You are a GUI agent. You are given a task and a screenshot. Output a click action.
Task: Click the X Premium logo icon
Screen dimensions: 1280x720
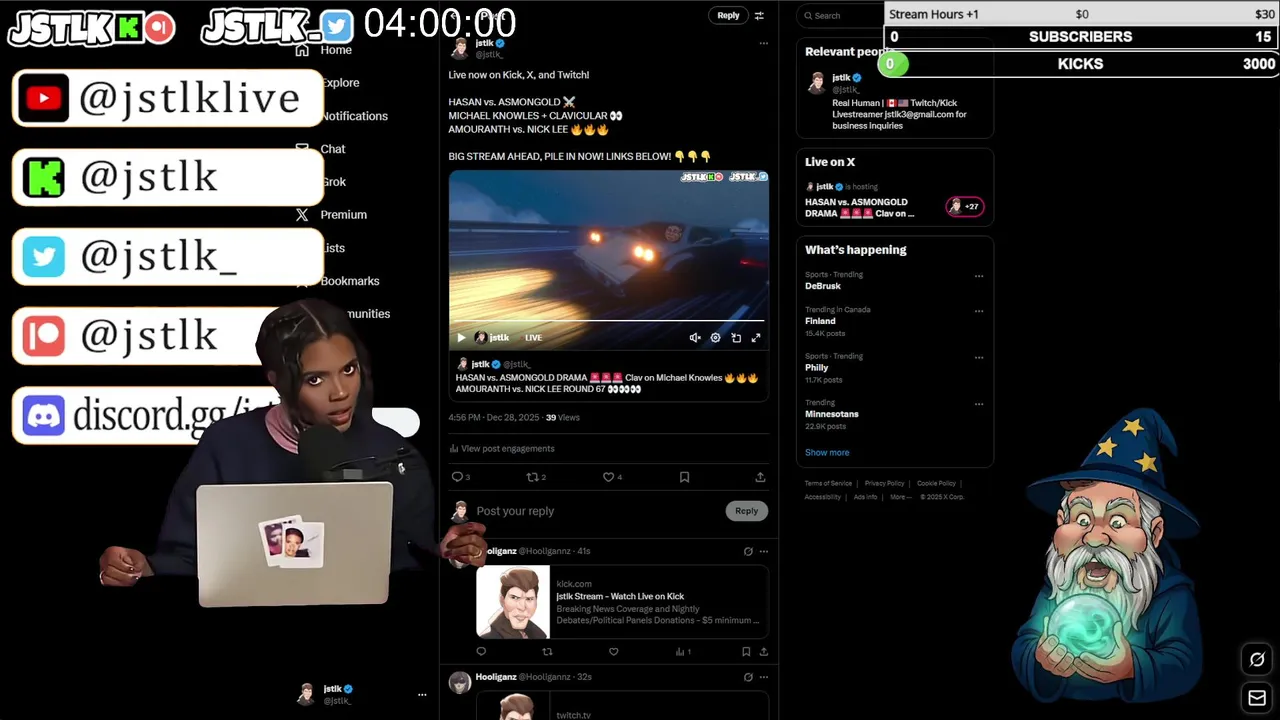pos(302,215)
